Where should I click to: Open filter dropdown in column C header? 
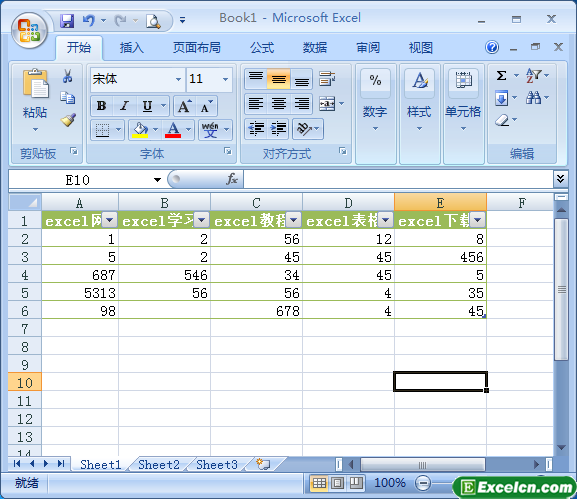pyautogui.click(x=293, y=220)
